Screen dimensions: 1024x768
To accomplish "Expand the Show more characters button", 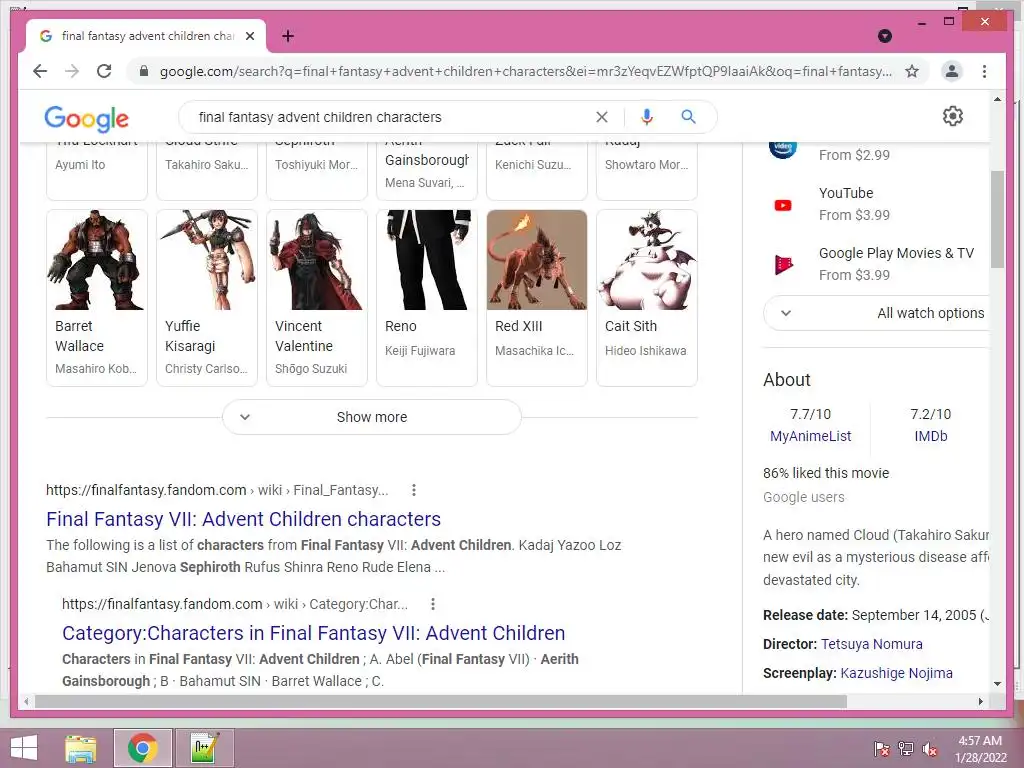I will click(372, 417).
